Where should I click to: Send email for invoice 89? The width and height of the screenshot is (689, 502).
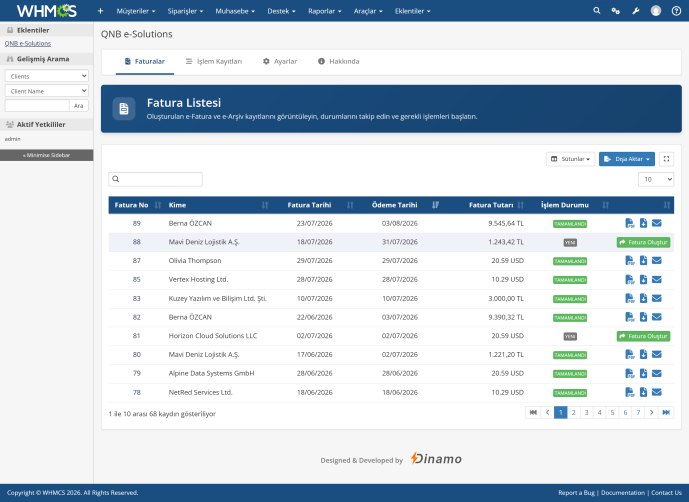pos(656,223)
